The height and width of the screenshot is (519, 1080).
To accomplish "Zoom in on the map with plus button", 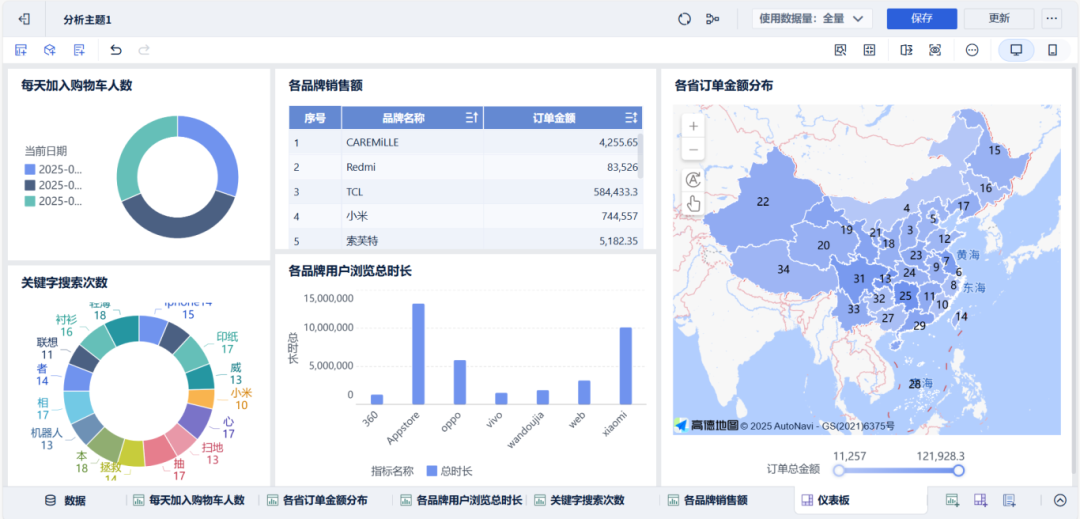I will click(x=693, y=126).
